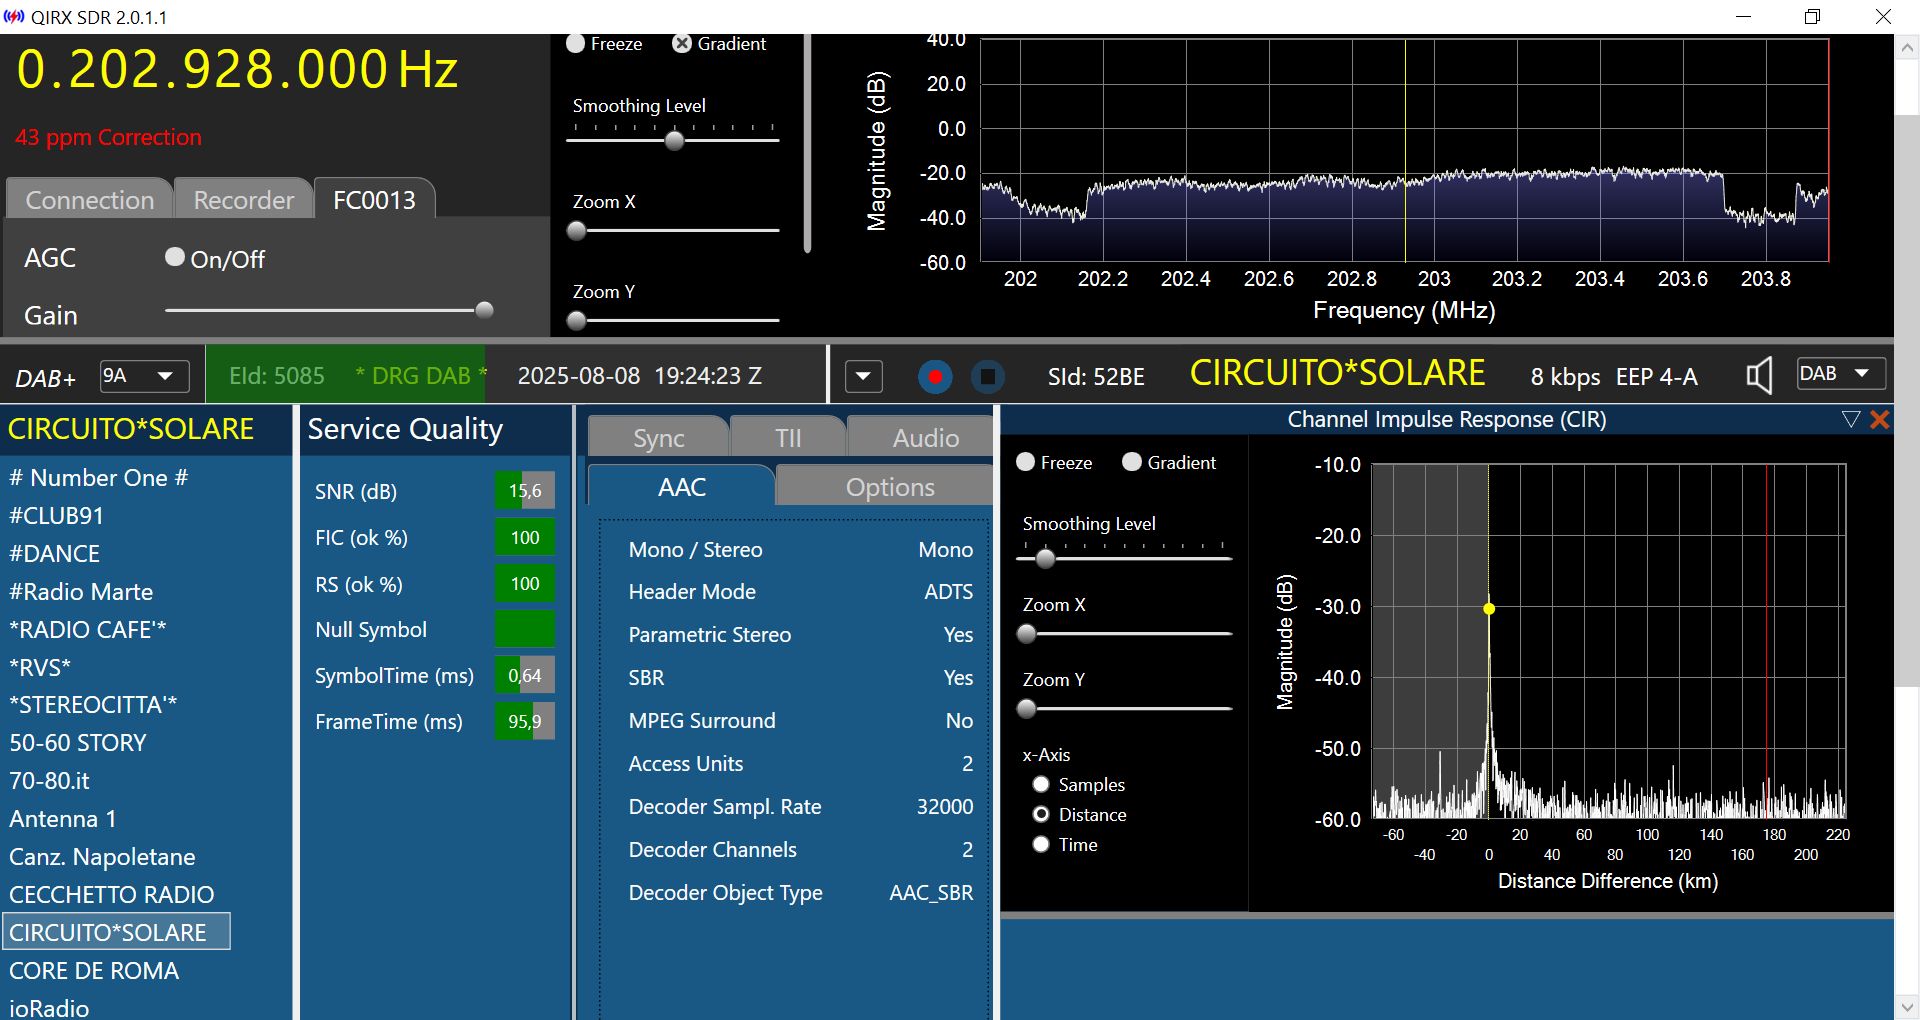Switch to the TII tab
This screenshot has width=1920, height=1020.
[788, 438]
